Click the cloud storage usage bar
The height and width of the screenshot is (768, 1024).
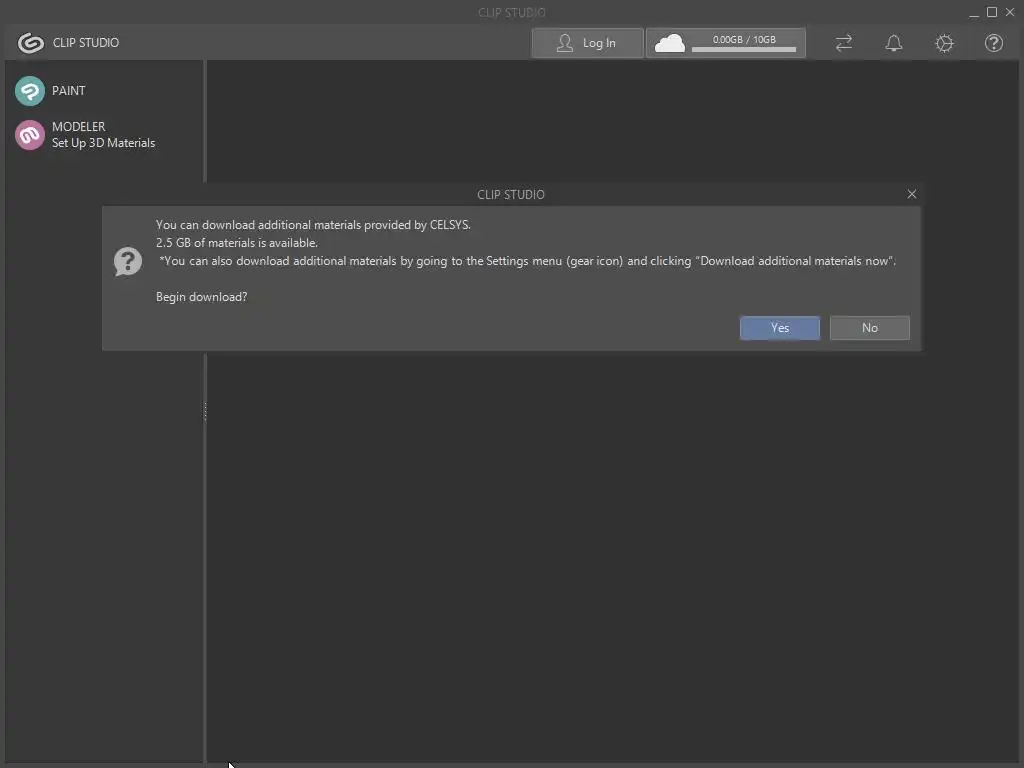coord(744,49)
